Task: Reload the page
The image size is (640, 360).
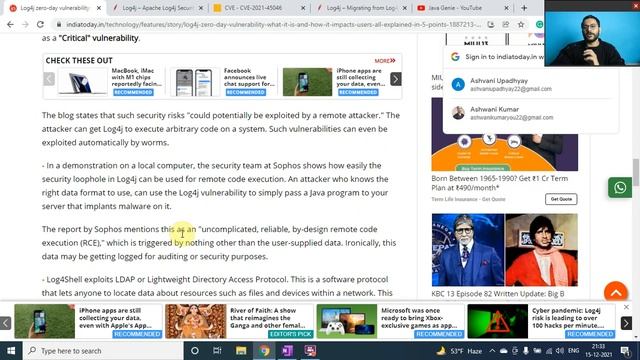Action: click(40, 24)
